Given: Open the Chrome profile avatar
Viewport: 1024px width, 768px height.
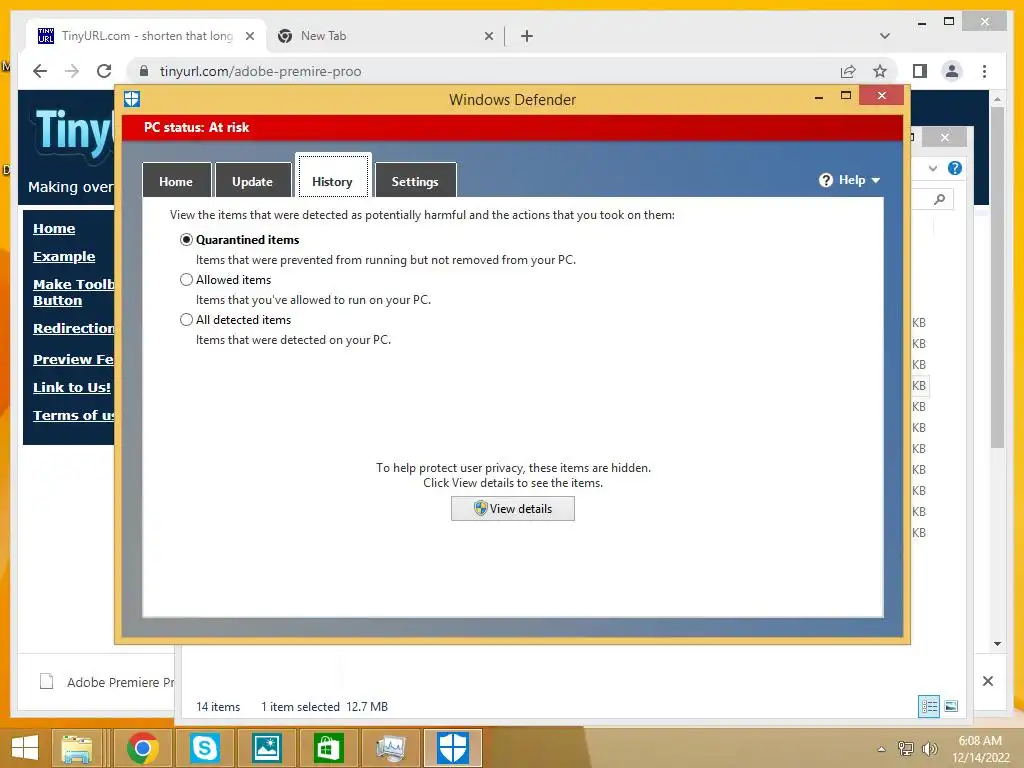Looking at the screenshot, I should [952, 71].
